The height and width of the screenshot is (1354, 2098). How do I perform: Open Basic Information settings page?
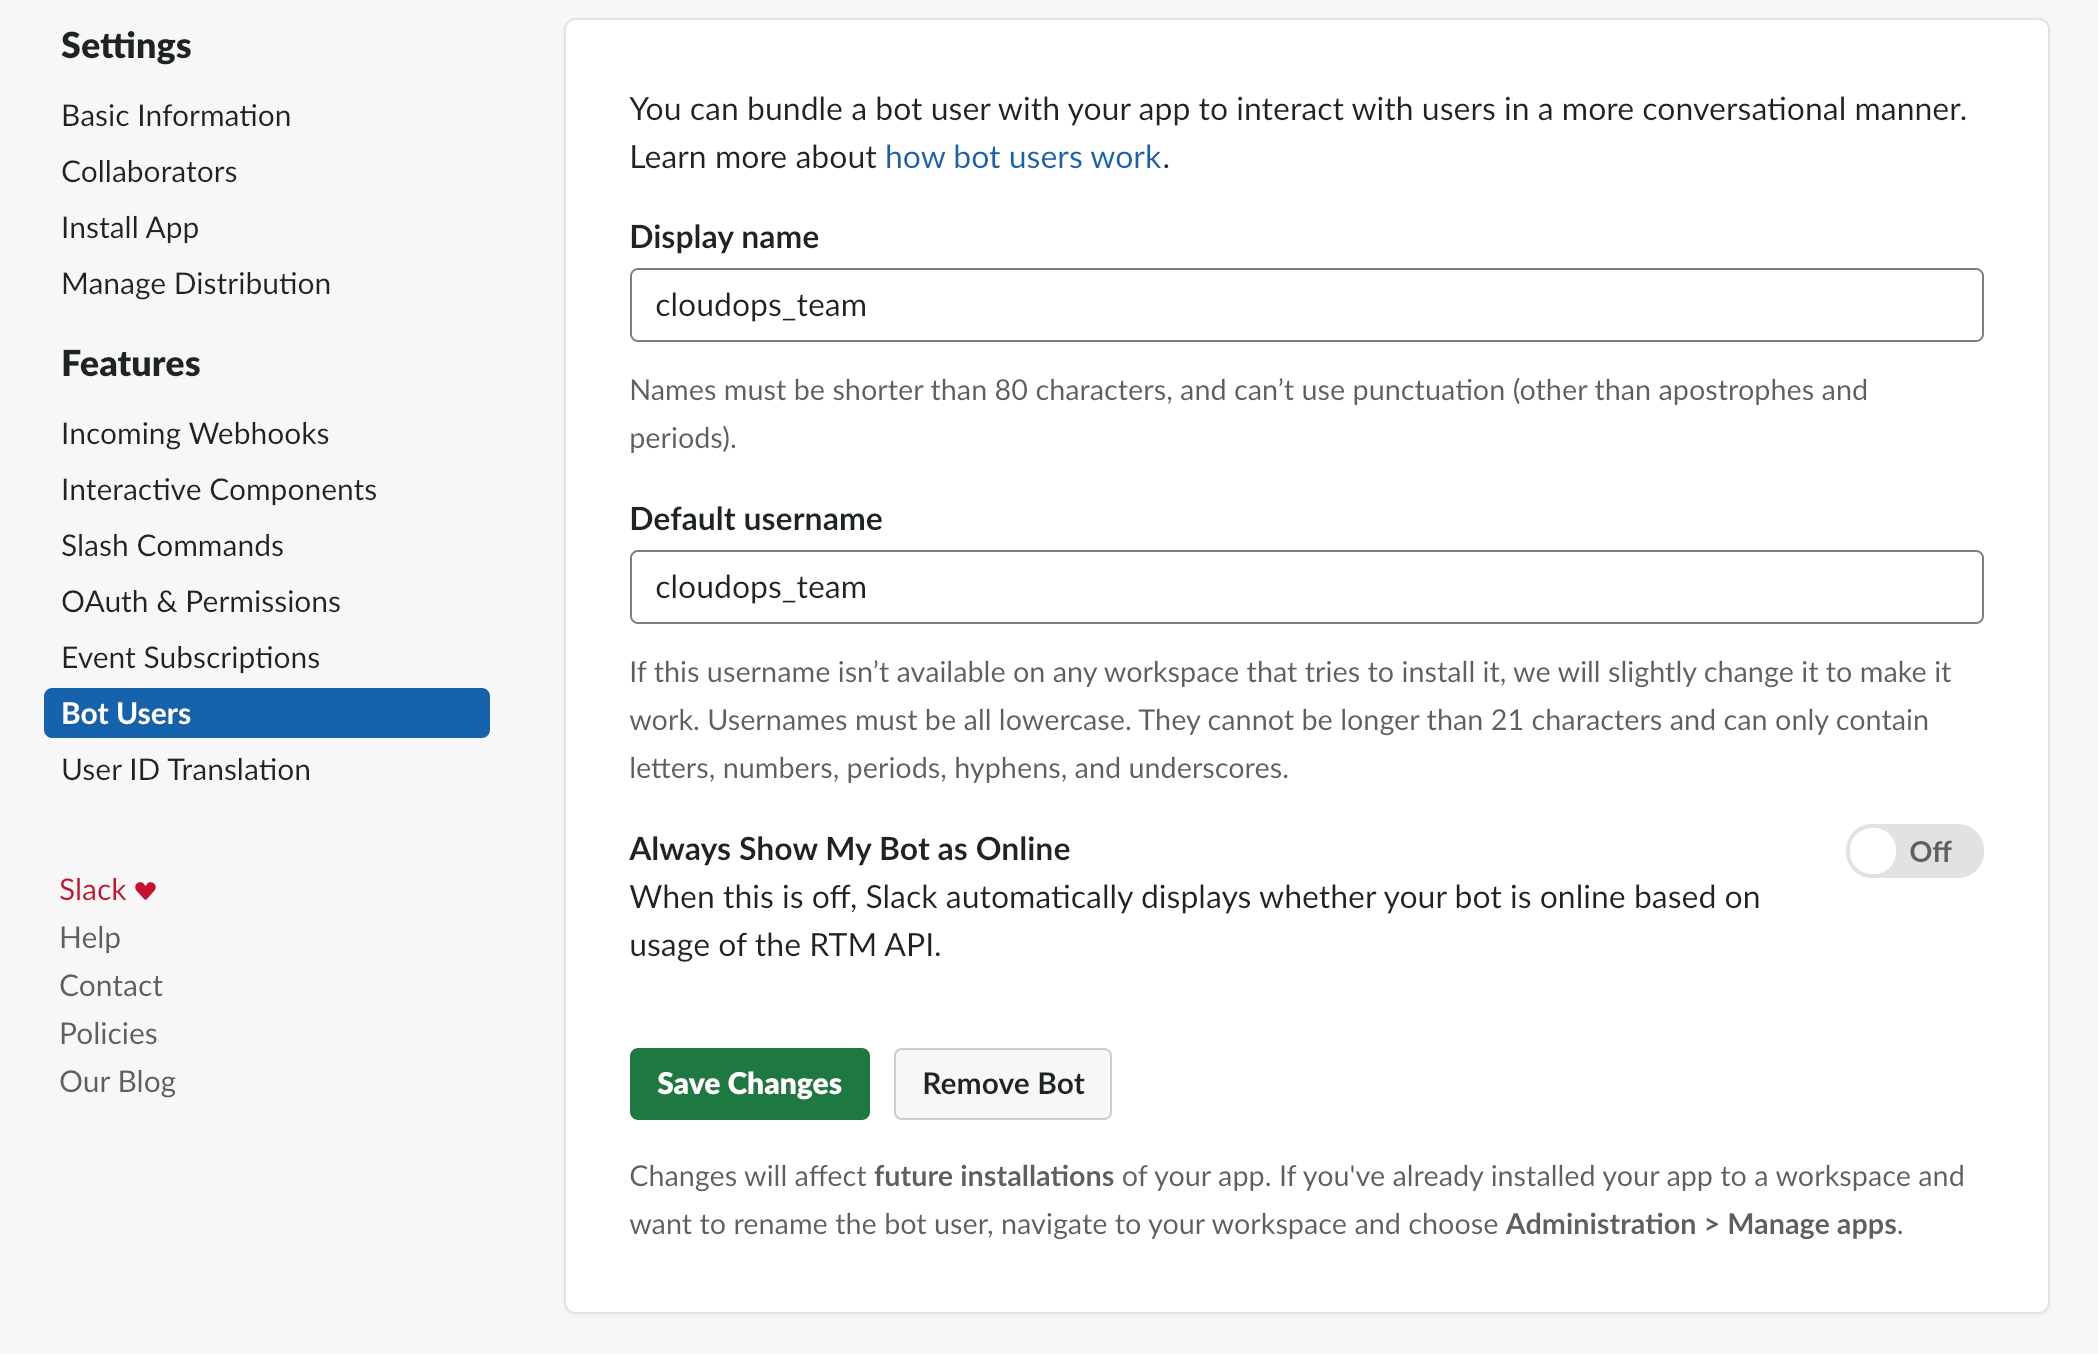coord(176,116)
